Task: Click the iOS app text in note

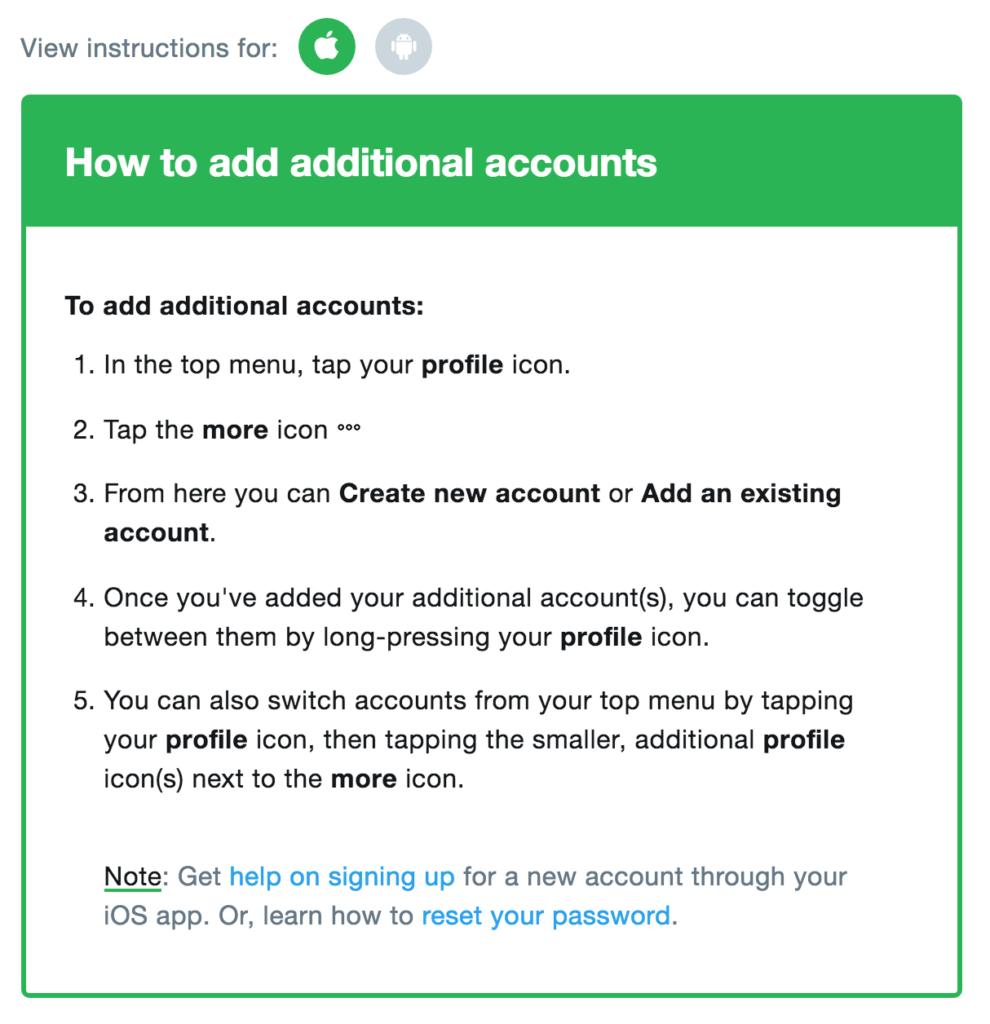Action: [153, 916]
